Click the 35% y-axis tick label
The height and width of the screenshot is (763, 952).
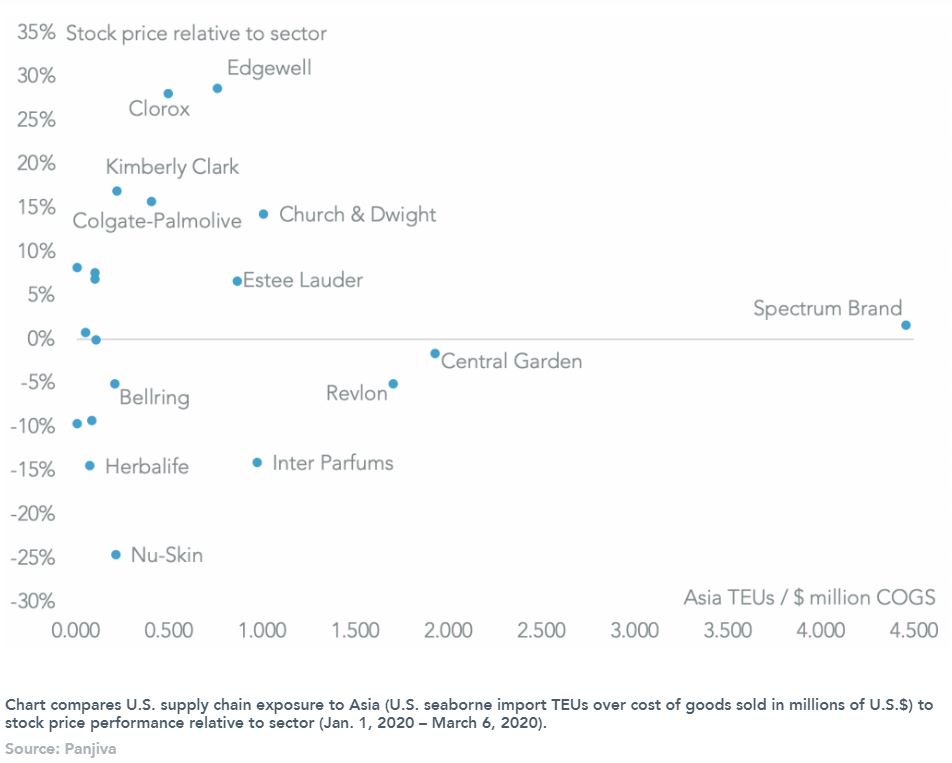tap(35, 33)
